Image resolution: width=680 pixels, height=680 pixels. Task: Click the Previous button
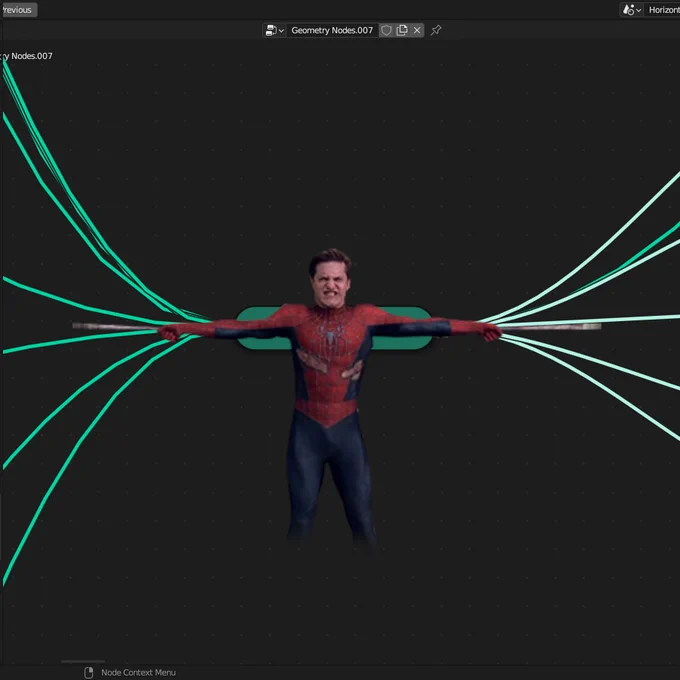pyautogui.click(x=17, y=10)
